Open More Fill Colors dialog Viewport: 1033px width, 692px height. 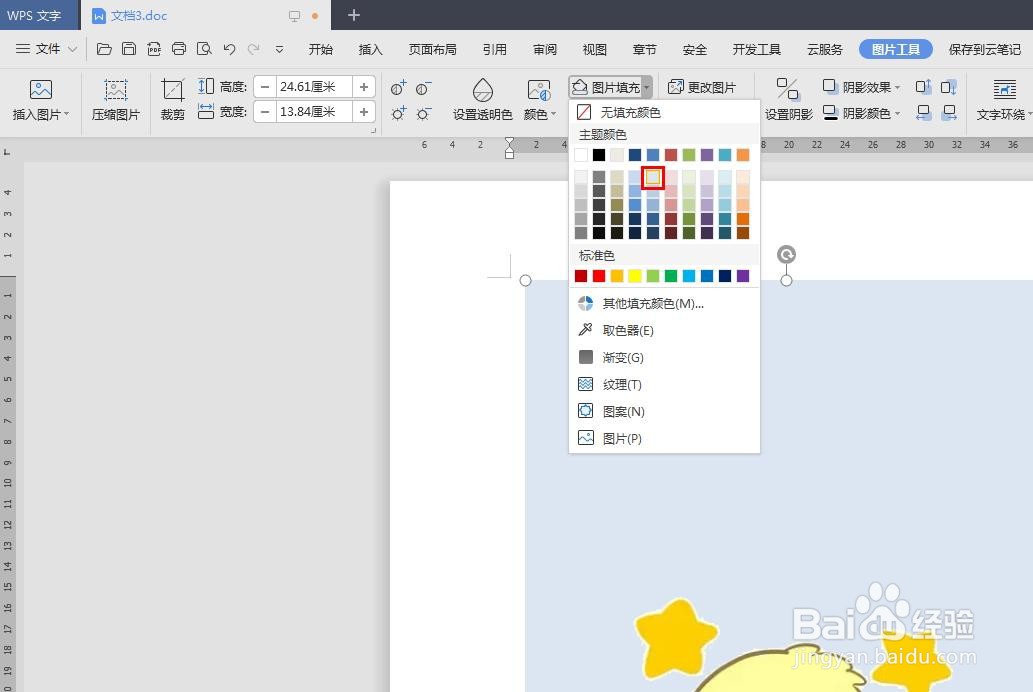point(664,303)
